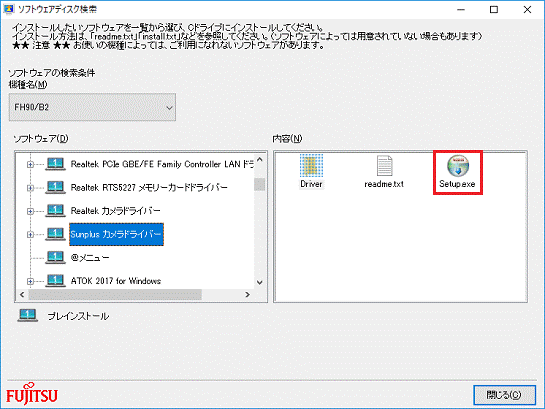This screenshot has height=409, width=545.
Task: Open the 機種名 FH90/B2 dropdown
Action: point(92,107)
